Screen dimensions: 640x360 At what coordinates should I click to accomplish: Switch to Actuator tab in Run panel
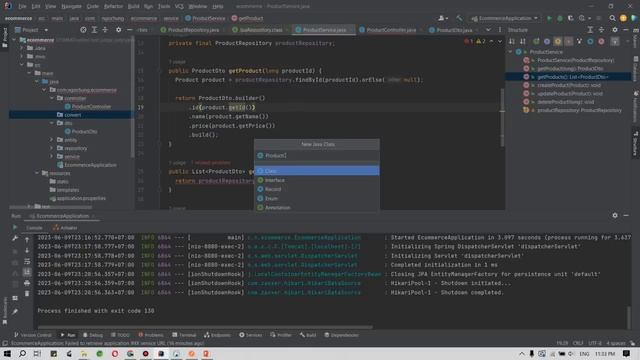point(65,228)
